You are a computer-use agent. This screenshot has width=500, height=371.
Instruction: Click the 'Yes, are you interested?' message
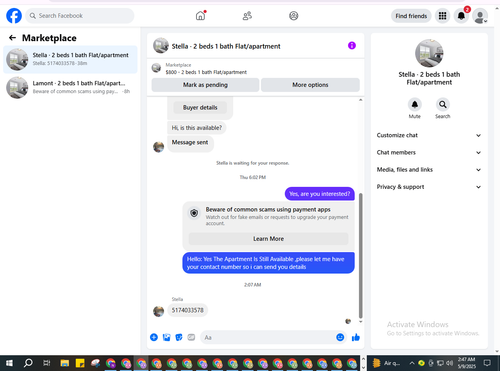320,194
